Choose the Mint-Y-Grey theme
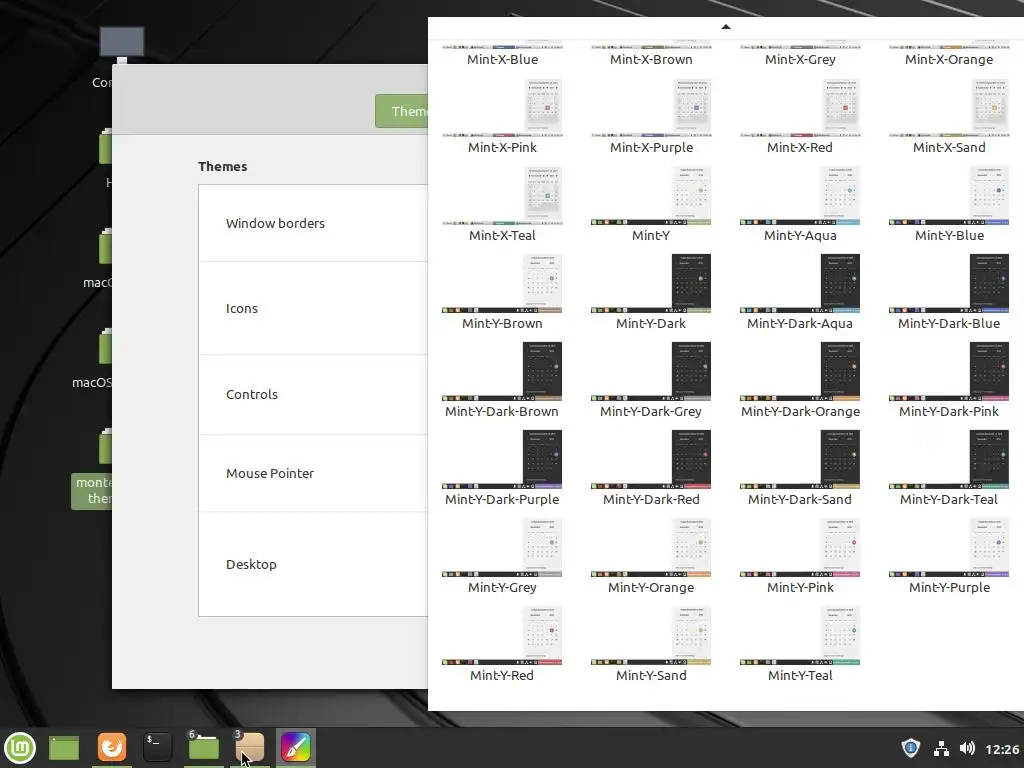 502,557
